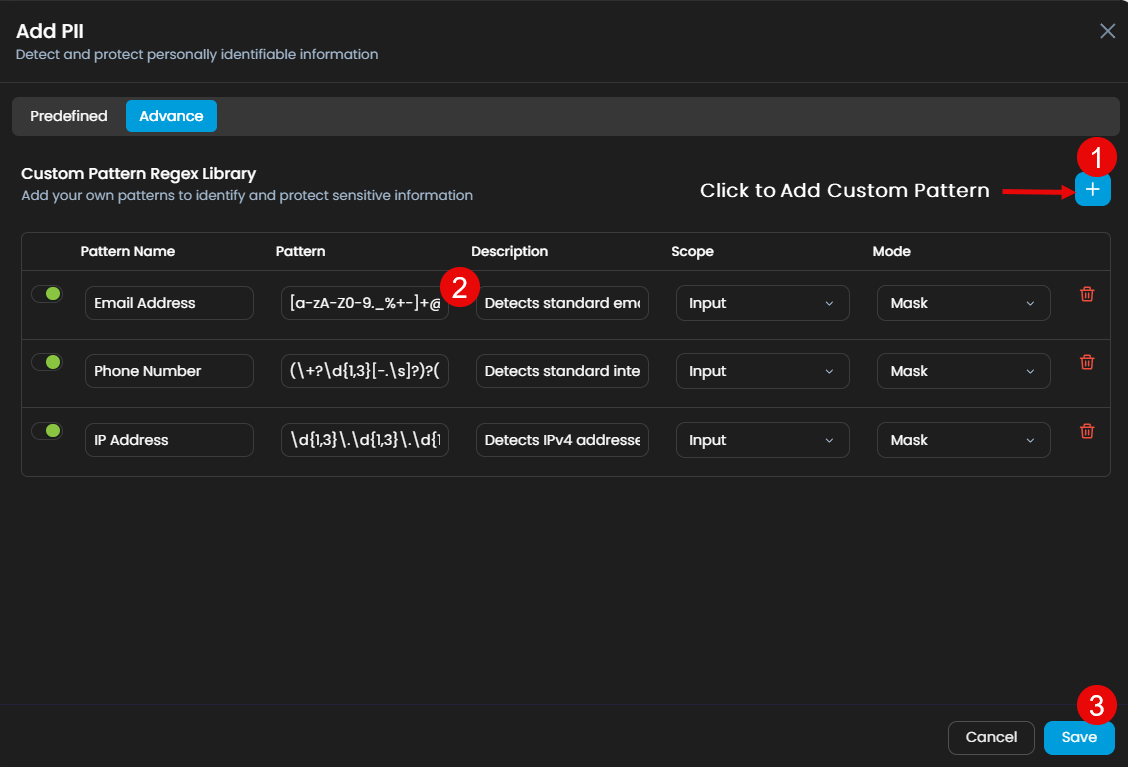Toggle the IP Address pattern switch
This screenshot has width=1128, height=767.
(x=47, y=431)
